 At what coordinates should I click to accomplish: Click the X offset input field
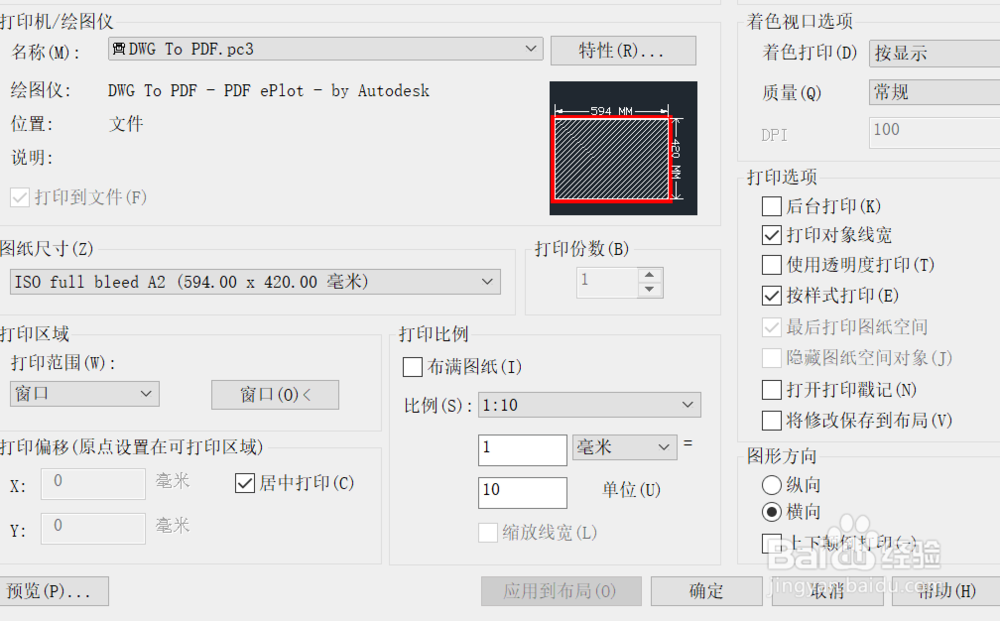click(x=93, y=483)
